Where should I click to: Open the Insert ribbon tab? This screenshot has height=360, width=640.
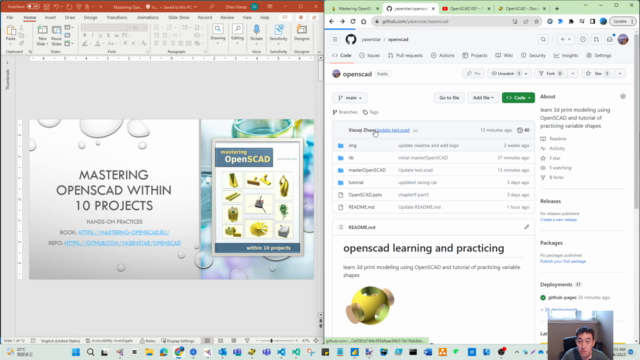50,18
